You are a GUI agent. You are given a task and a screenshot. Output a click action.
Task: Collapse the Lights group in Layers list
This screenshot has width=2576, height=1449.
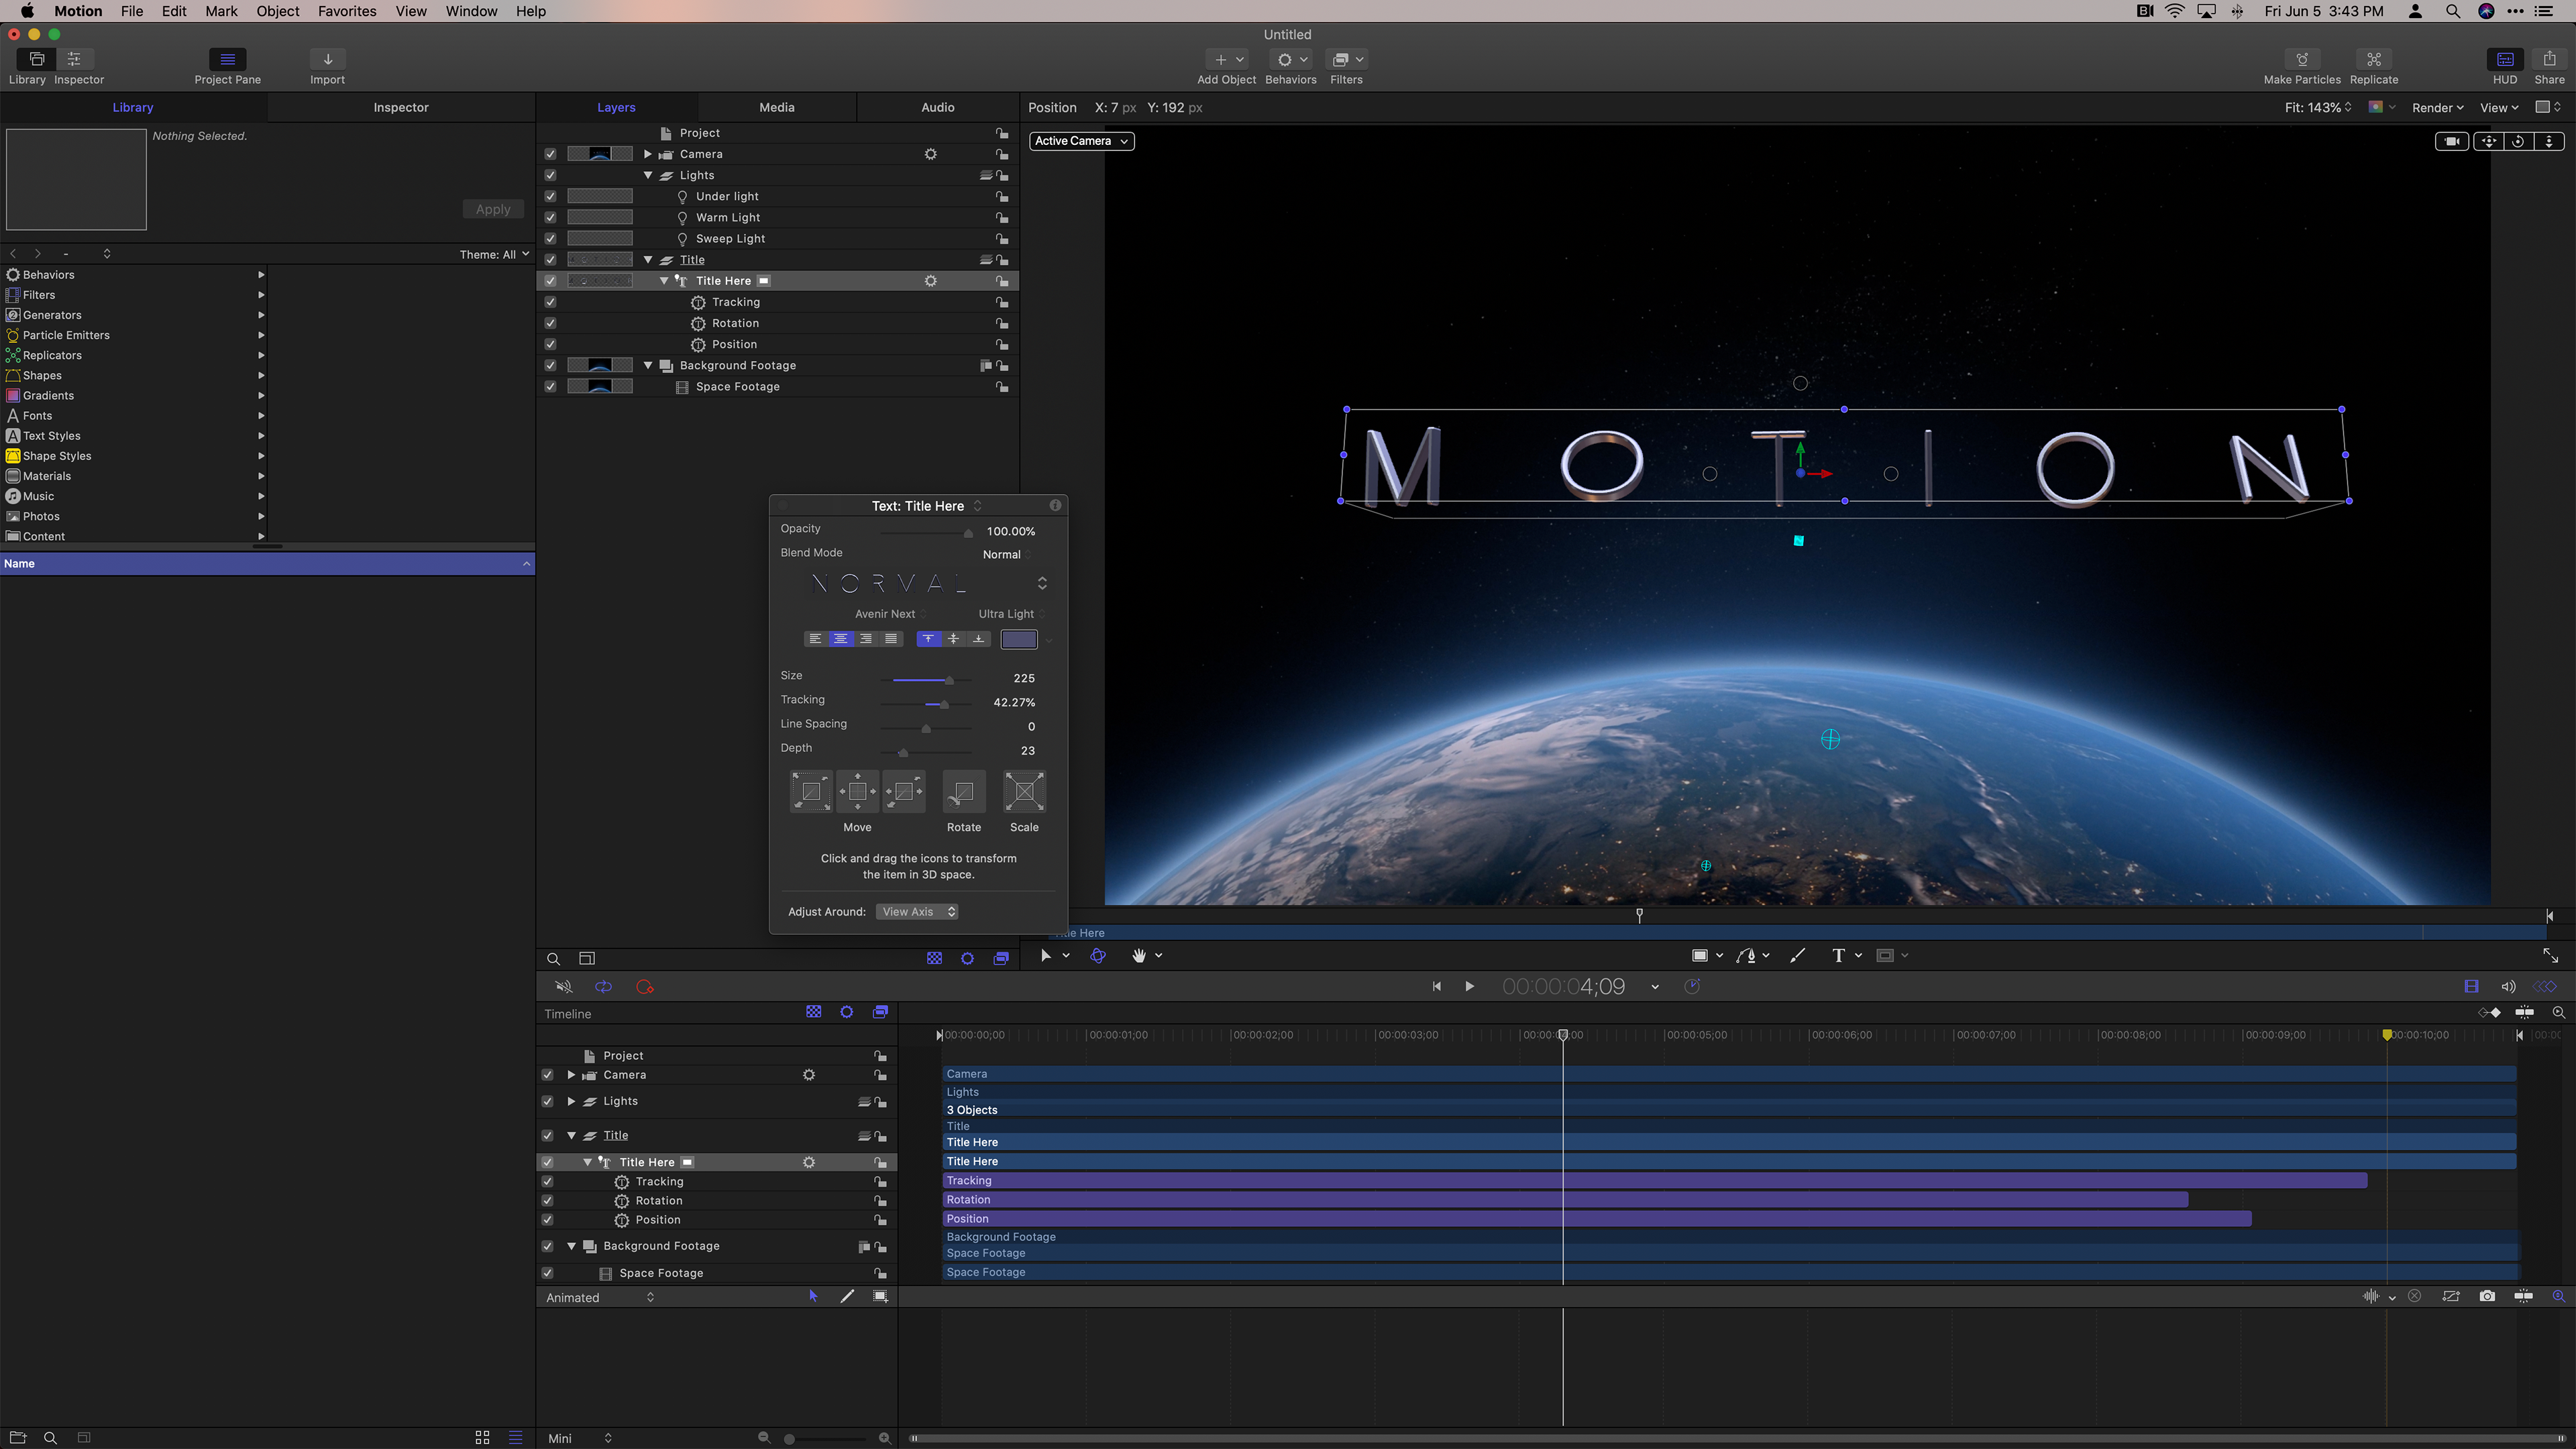click(648, 175)
